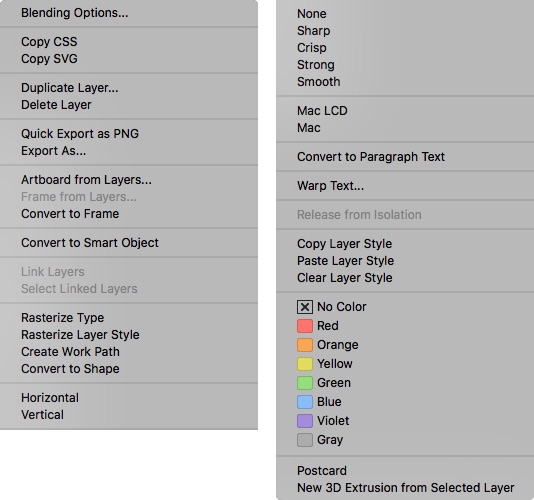The image size is (534, 500).
Task: Pick the Gray color label swatch
Action: tap(305, 440)
